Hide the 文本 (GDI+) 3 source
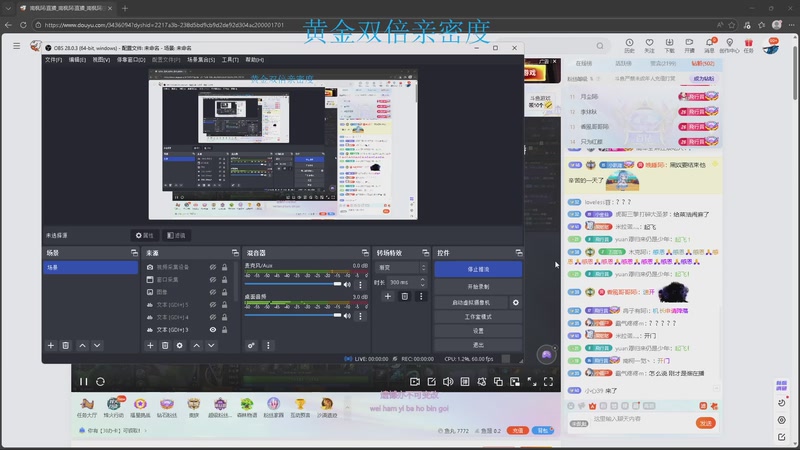Viewport: 800px width, 450px height. pos(213,330)
